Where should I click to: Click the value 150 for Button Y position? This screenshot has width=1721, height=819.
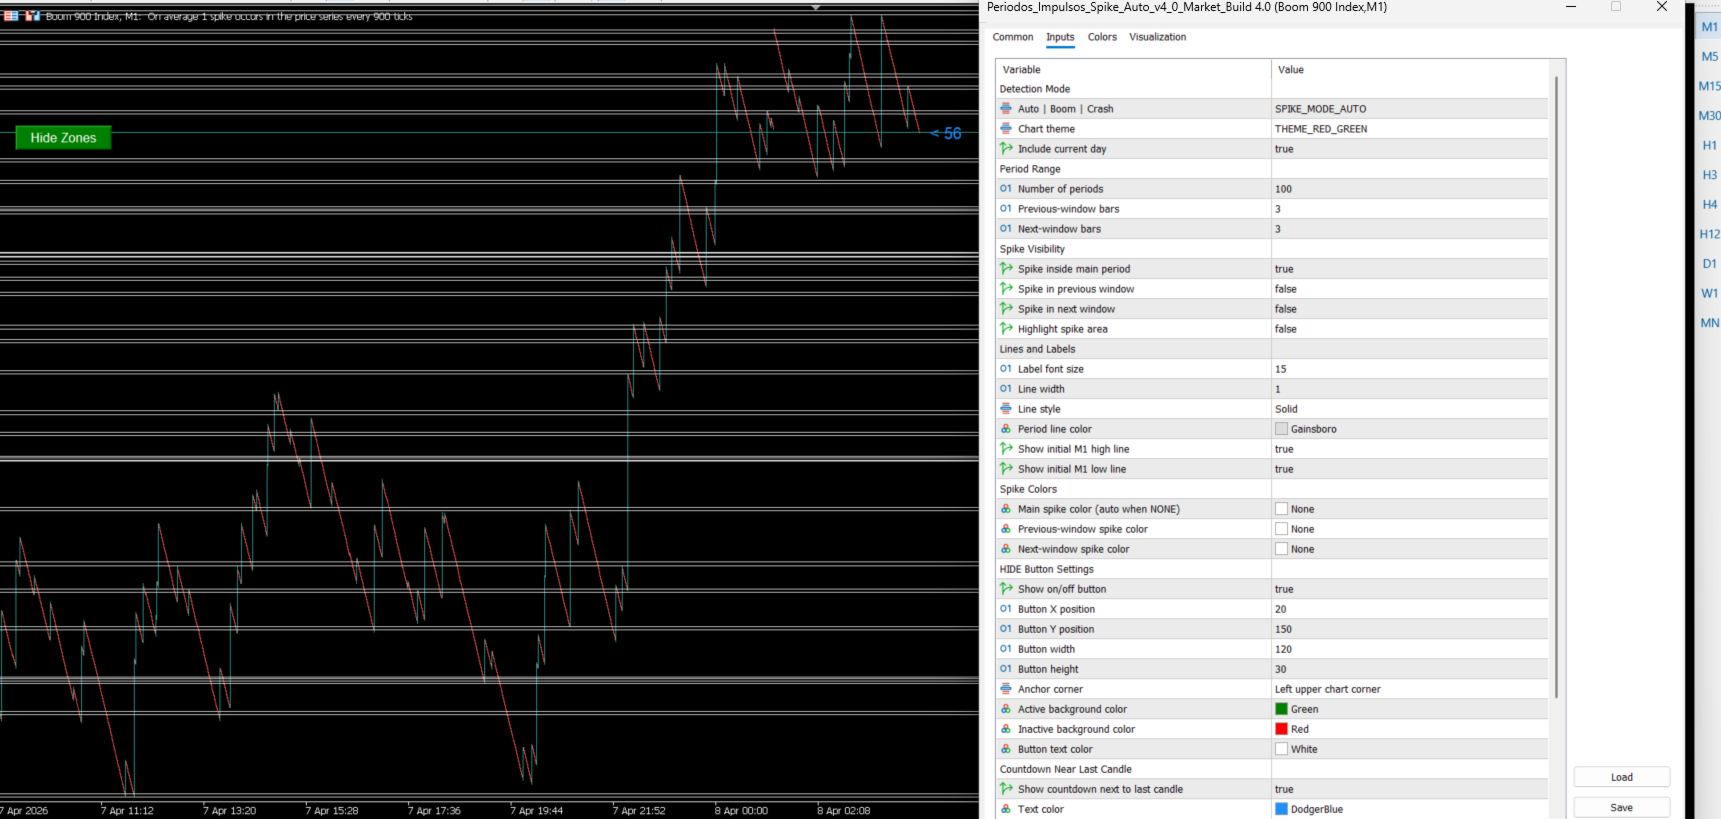click(1283, 629)
